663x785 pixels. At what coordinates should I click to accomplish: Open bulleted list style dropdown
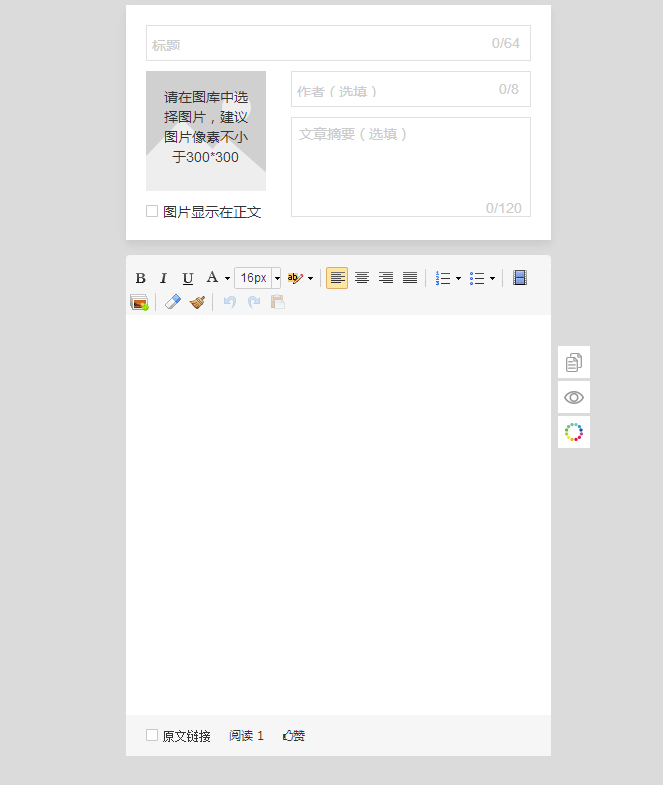(492, 278)
